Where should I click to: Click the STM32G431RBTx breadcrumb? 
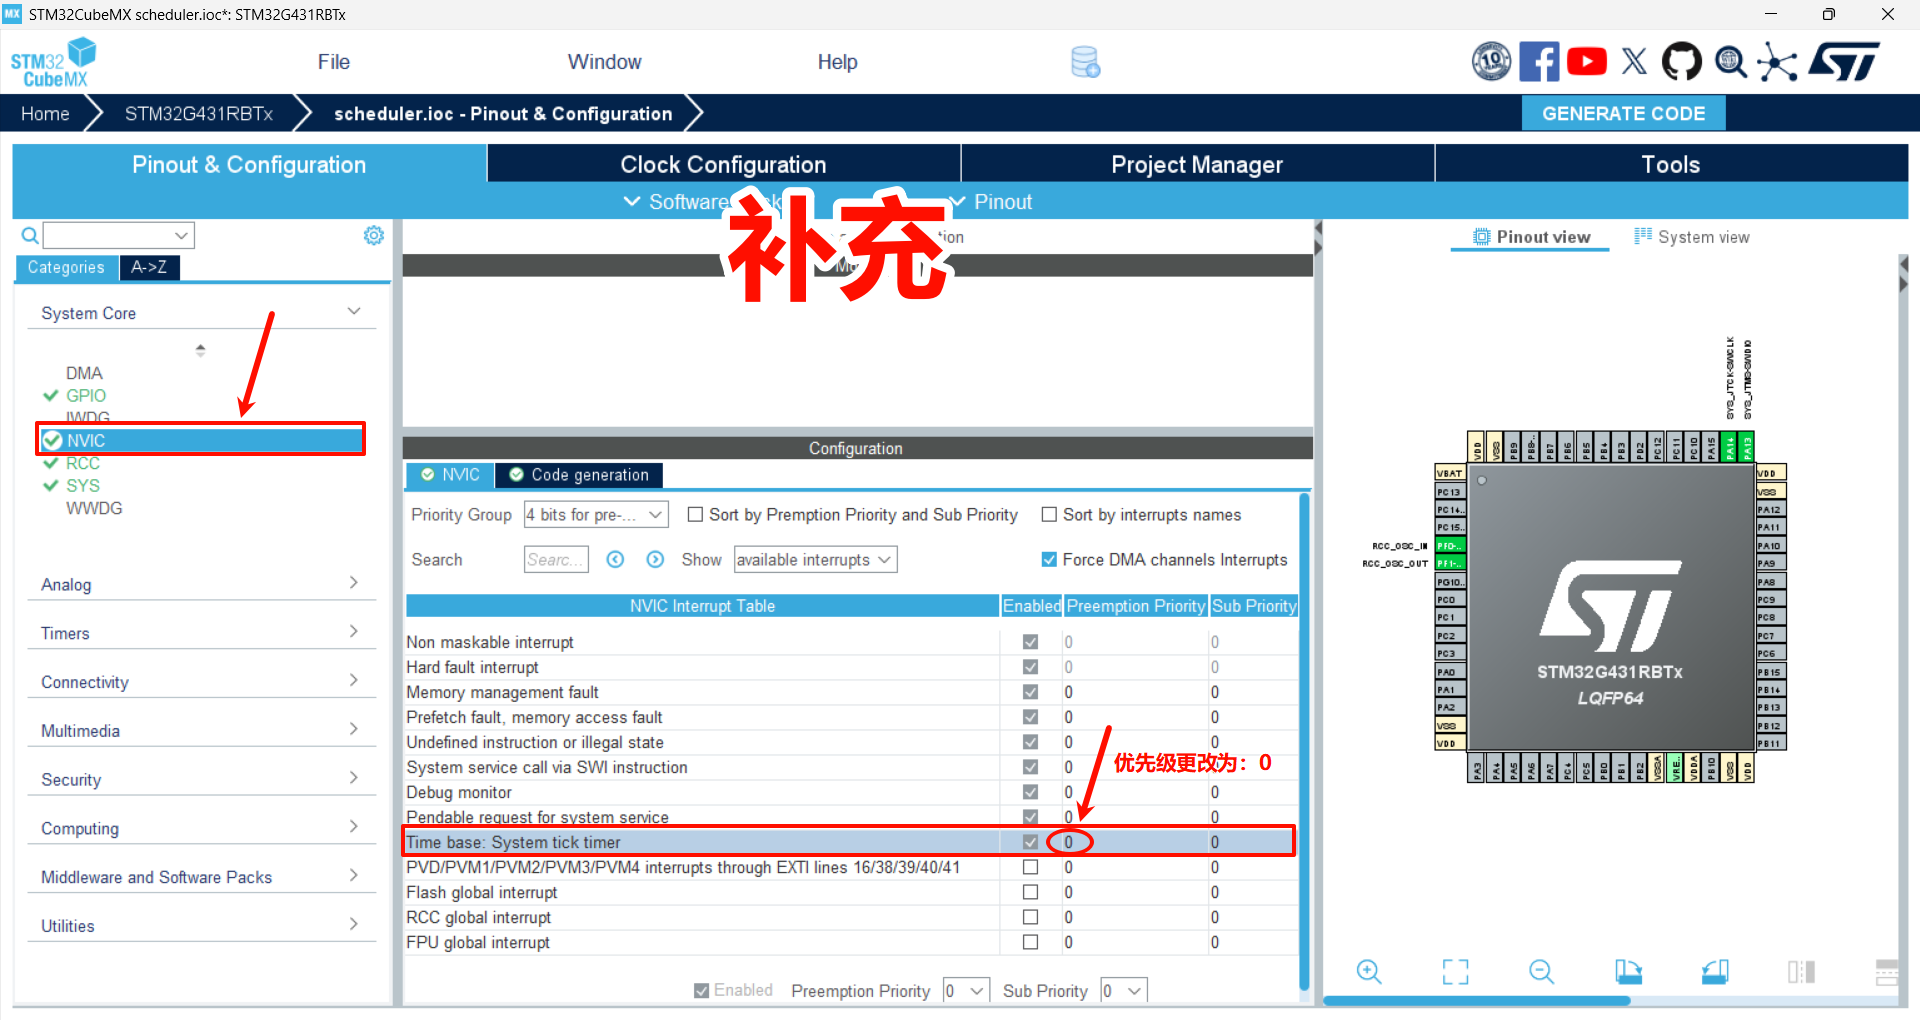[199, 113]
